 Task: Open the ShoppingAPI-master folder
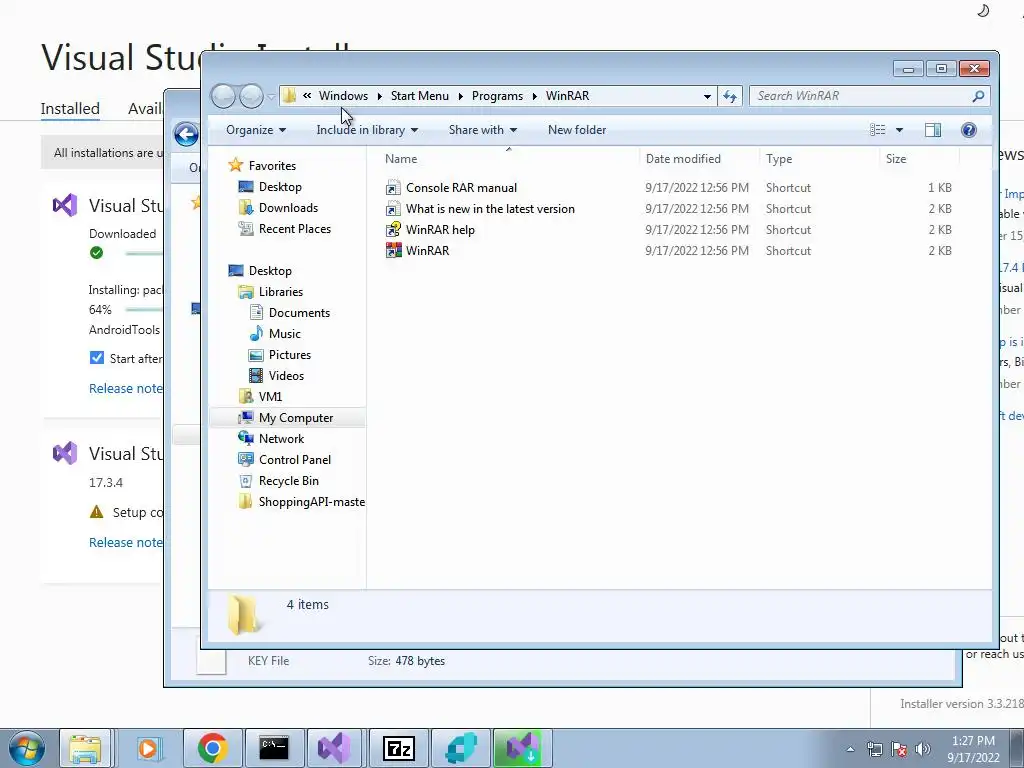(x=312, y=502)
